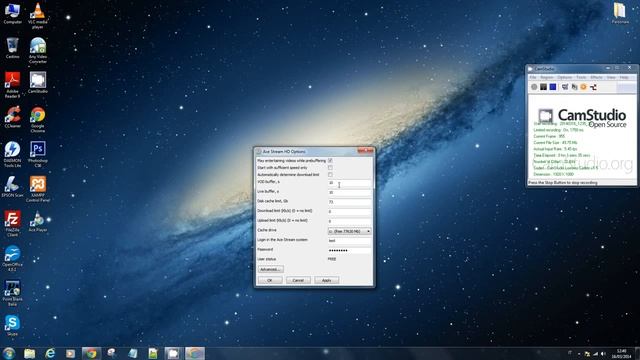The height and width of the screenshot is (360, 640).
Task: Close the Ace Stream HD Options dialog
Action: point(366,151)
